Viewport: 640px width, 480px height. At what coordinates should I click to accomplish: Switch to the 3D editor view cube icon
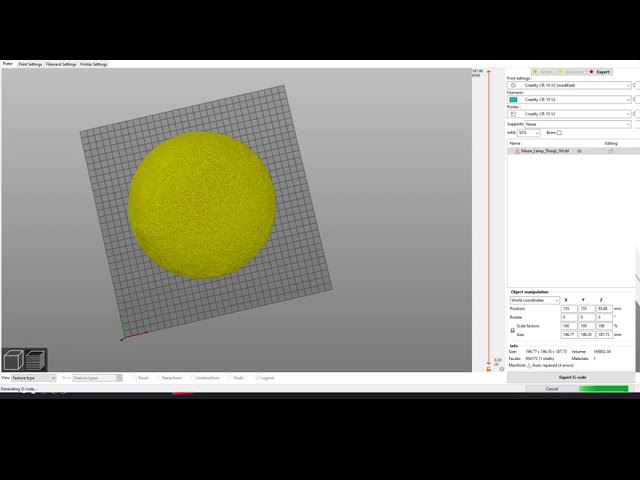(x=13, y=360)
